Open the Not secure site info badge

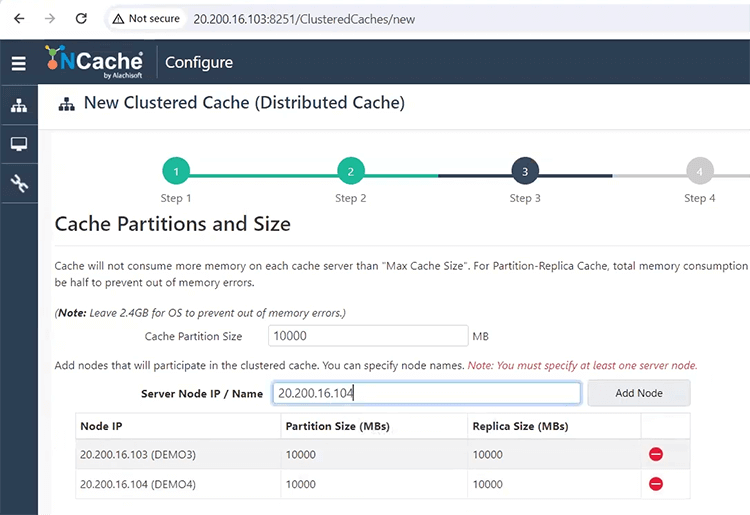coord(146,19)
